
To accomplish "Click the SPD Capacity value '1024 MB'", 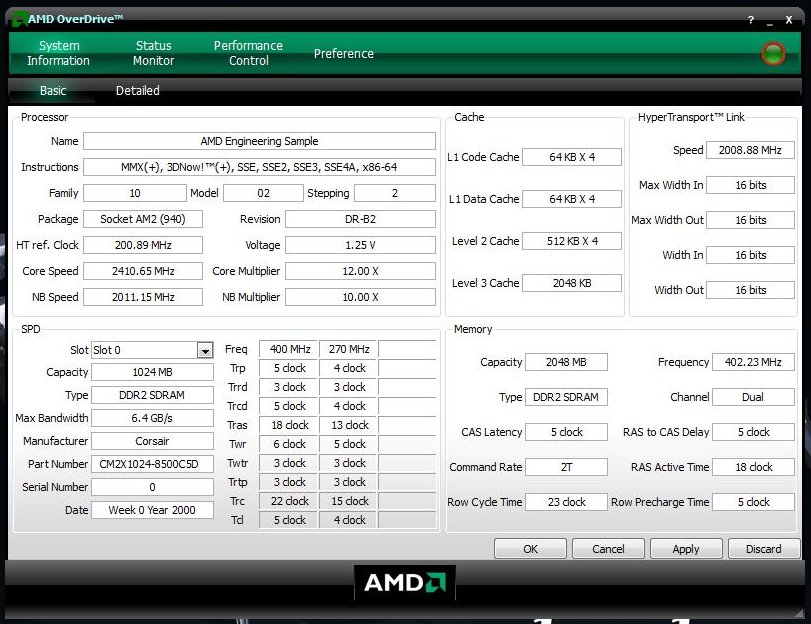I will point(152,372).
